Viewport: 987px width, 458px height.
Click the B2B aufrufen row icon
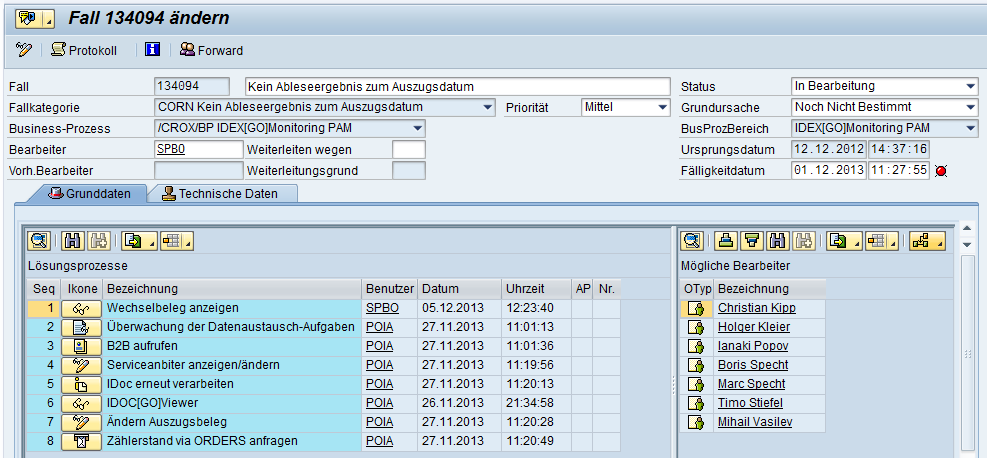coord(81,346)
